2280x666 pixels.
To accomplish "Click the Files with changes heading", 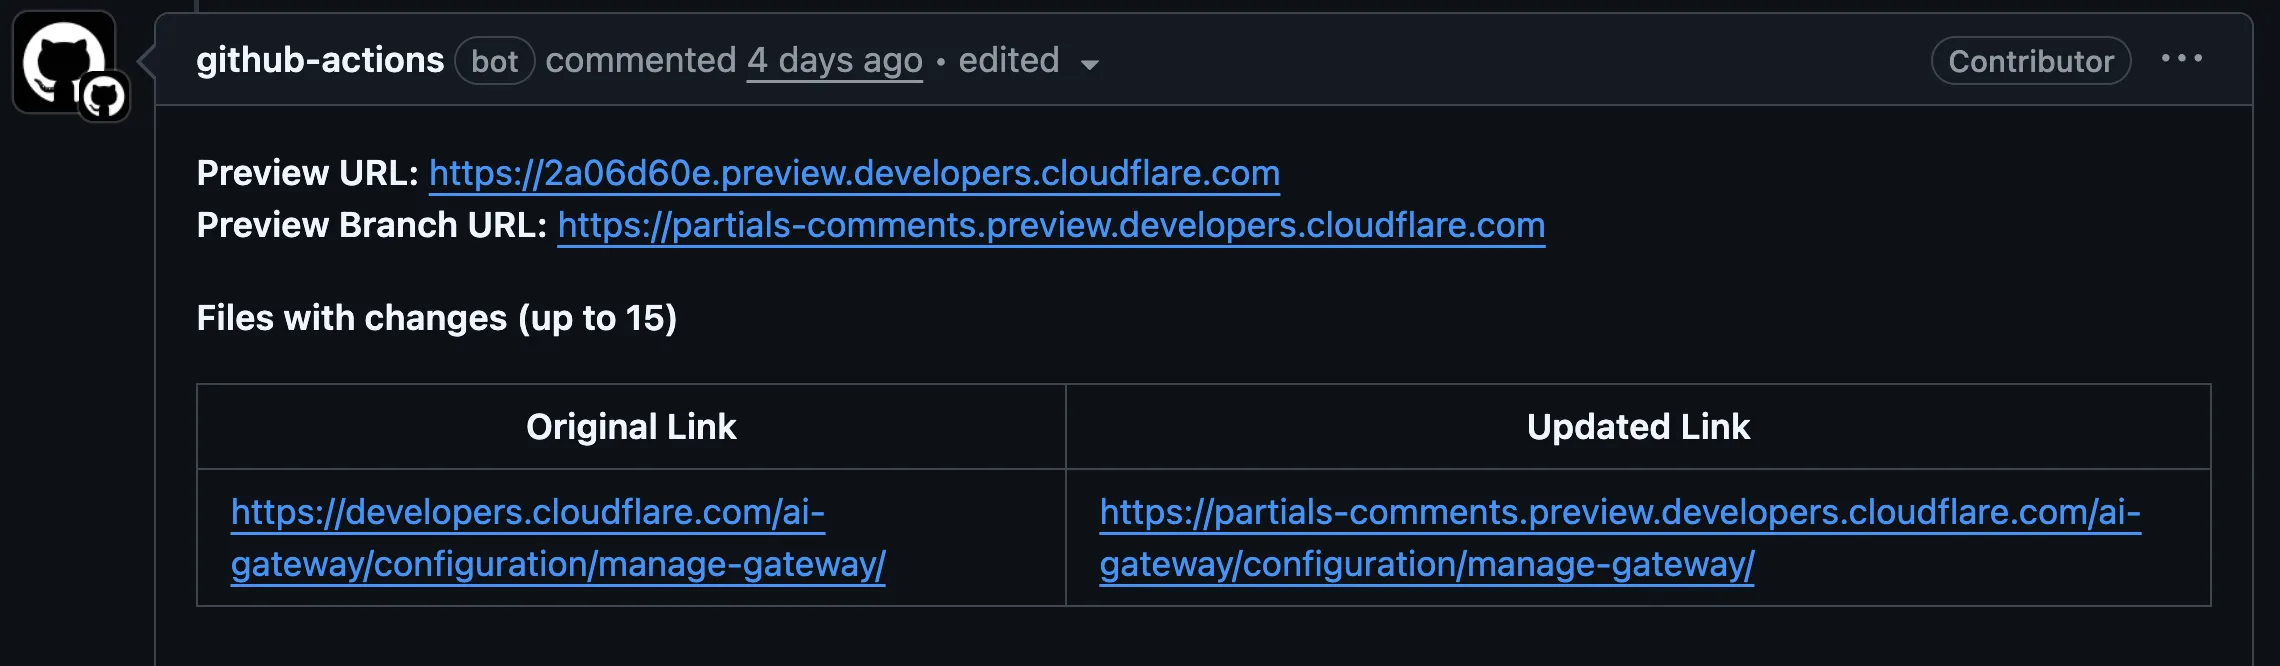I will click(x=436, y=319).
